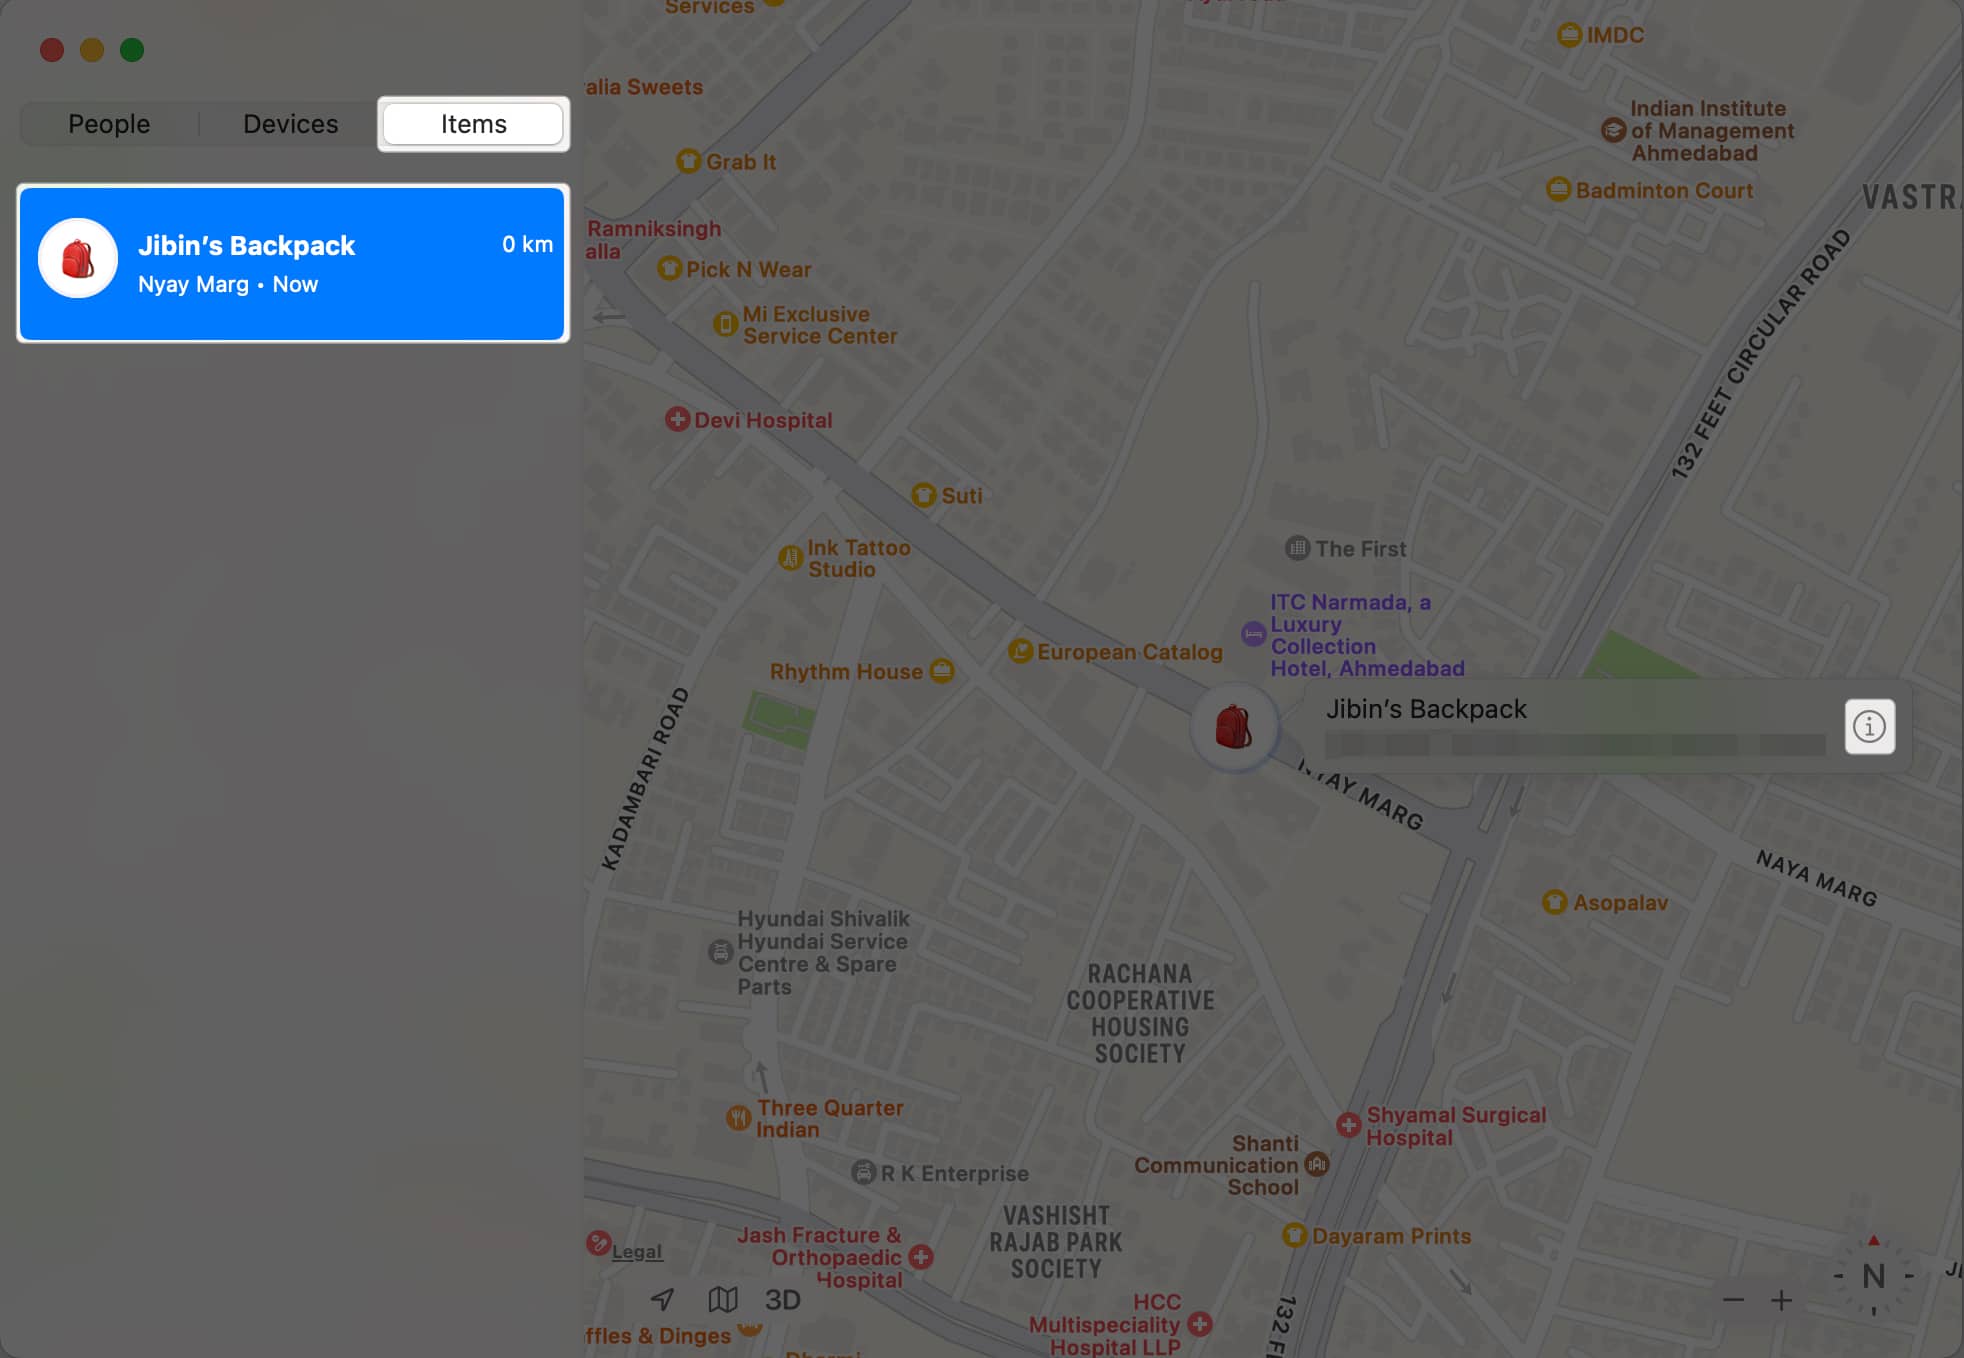This screenshot has width=1964, height=1358.
Task: Toggle 3D map view
Action: 782,1299
